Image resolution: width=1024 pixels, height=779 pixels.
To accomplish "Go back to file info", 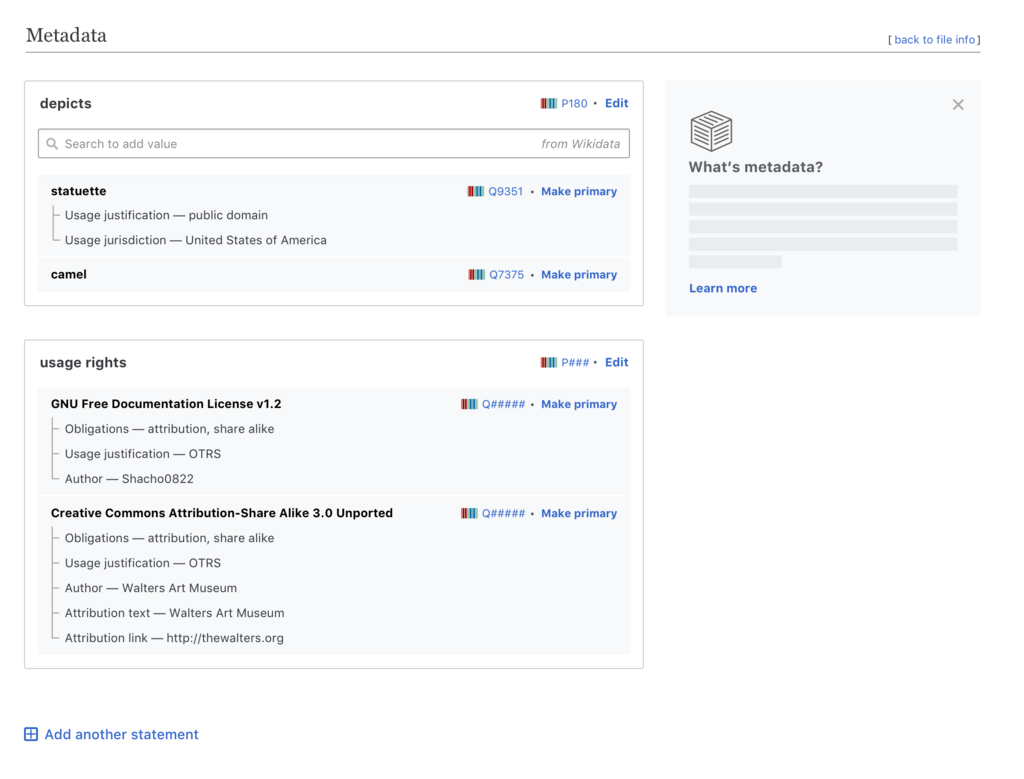I will tap(935, 40).
